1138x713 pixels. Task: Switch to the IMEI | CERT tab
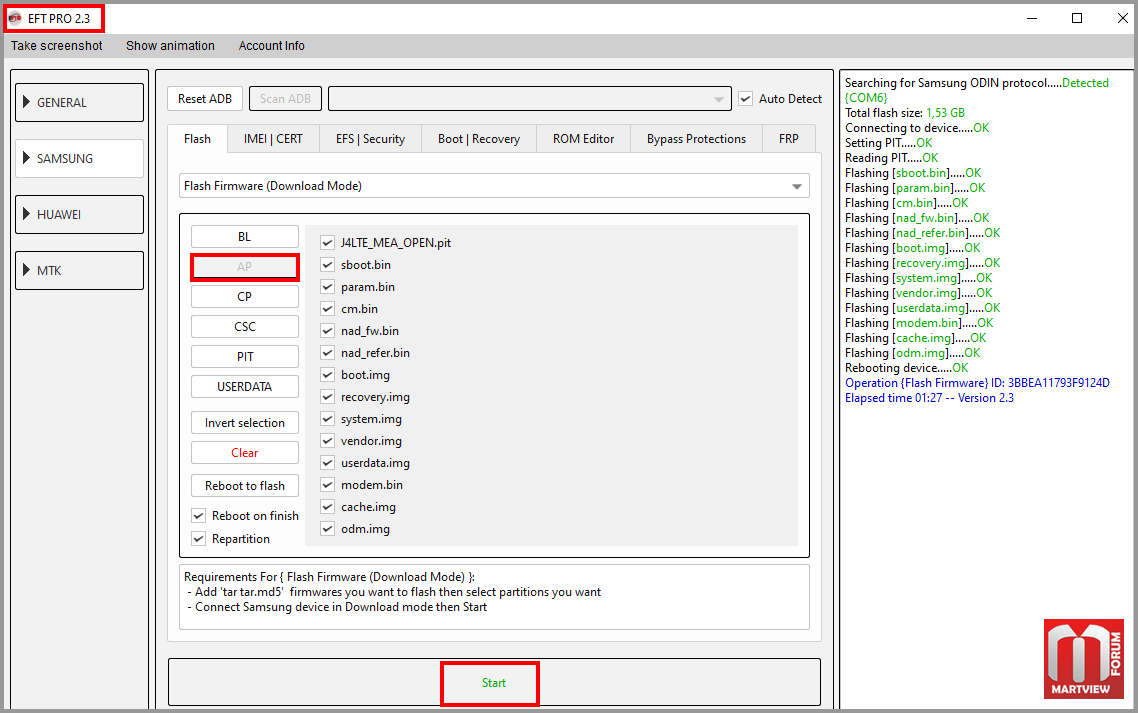click(x=273, y=139)
